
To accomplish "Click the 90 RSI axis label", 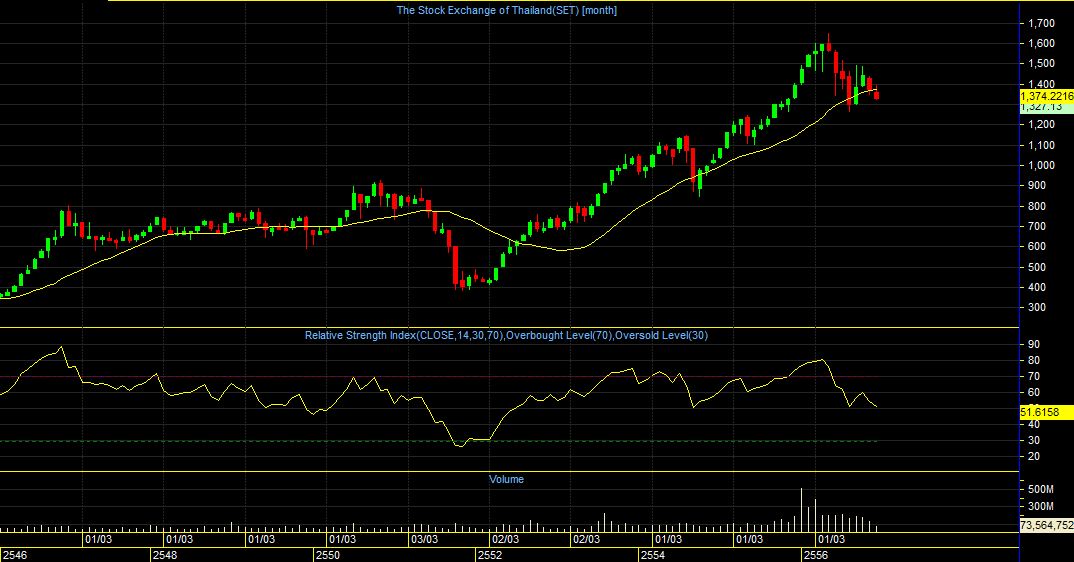I will (1034, 345).
